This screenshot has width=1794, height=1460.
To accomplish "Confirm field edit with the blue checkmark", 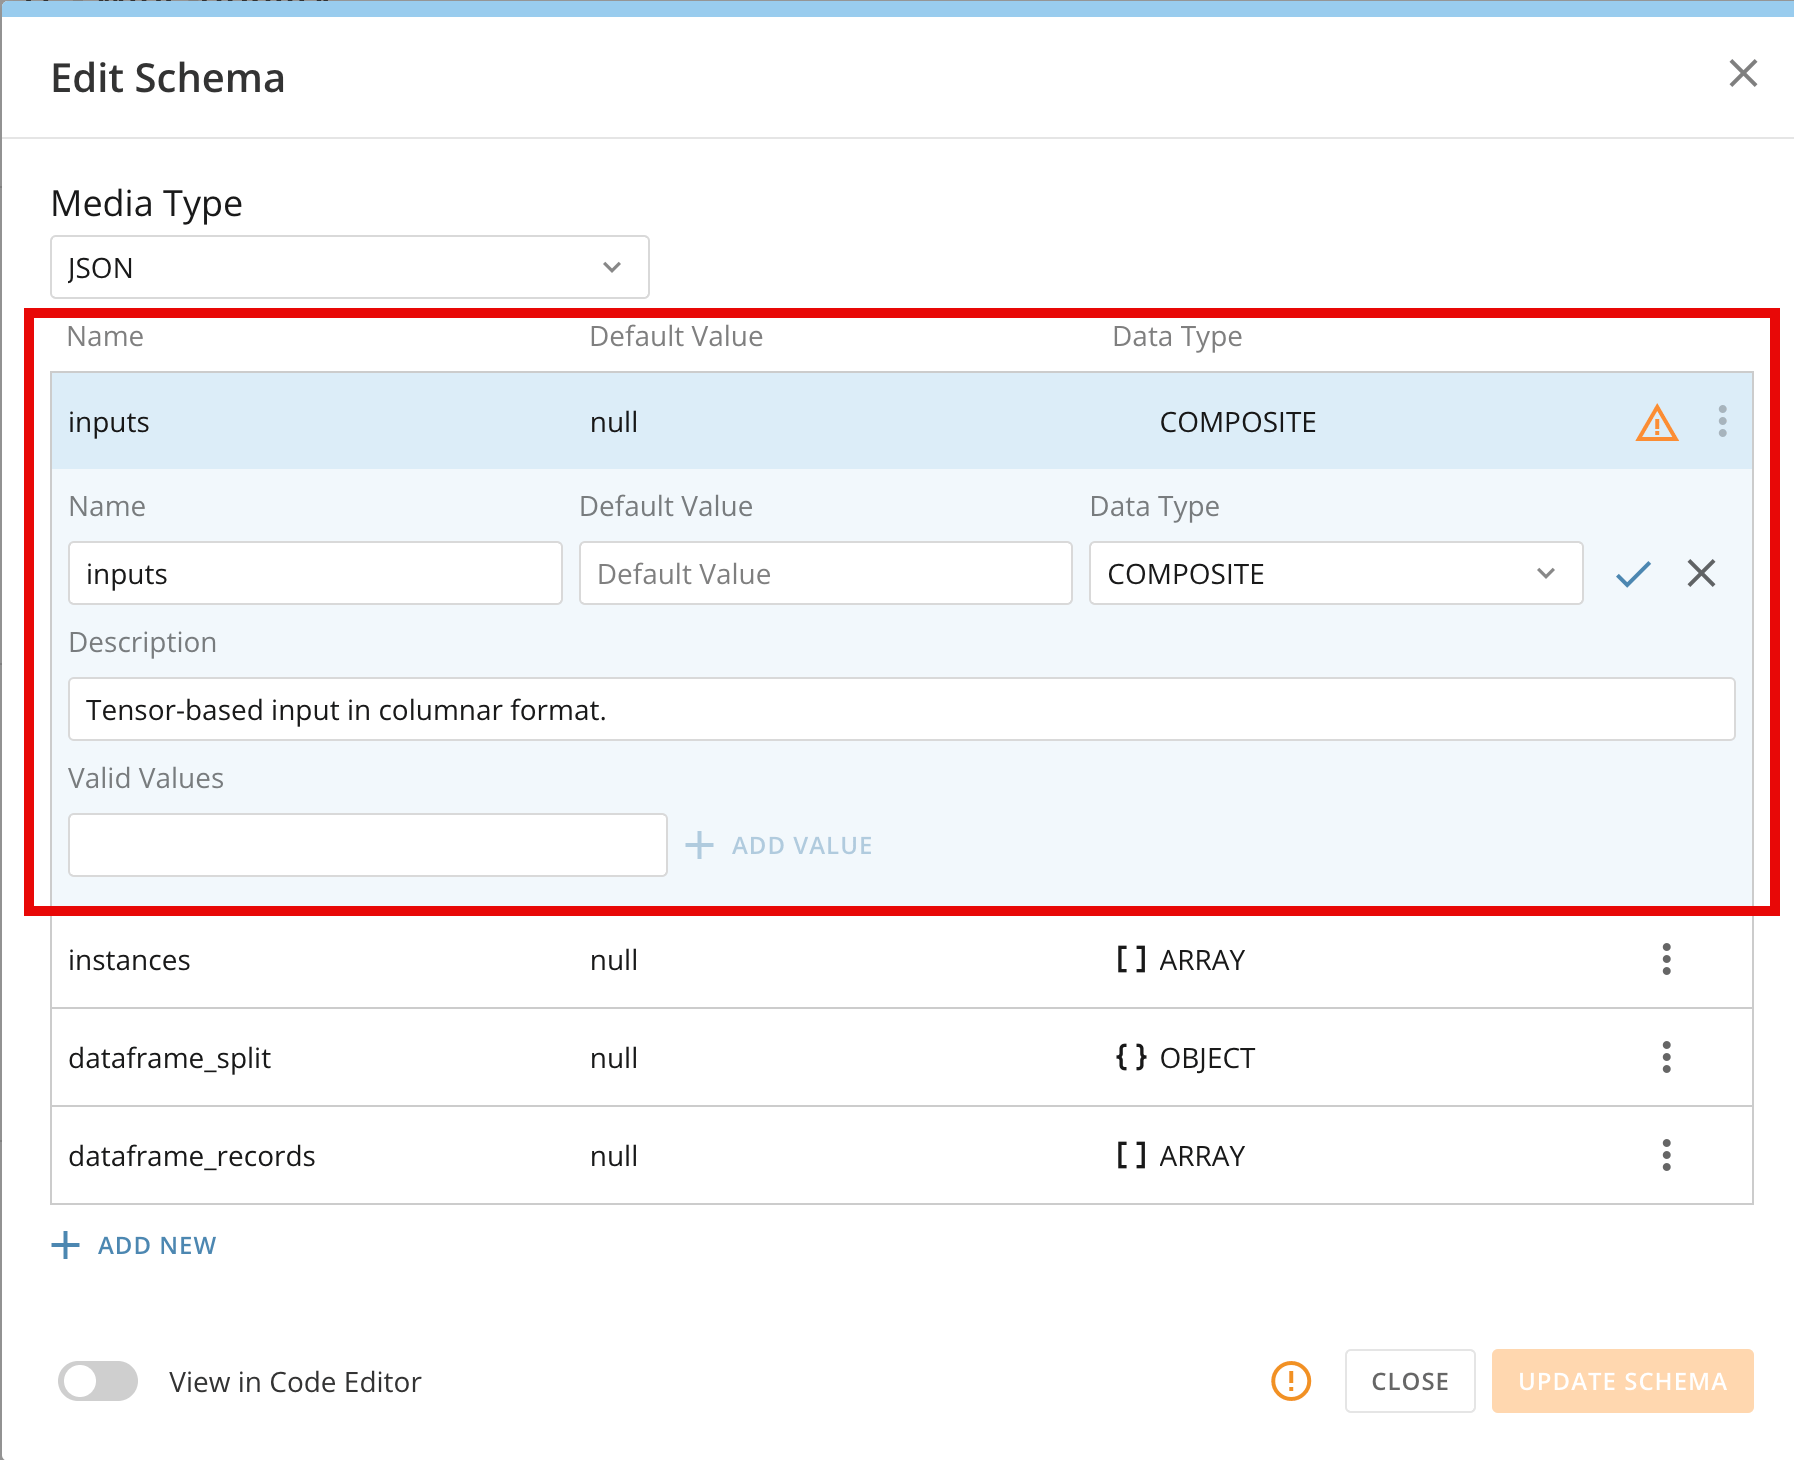I will click(1633, 573).
